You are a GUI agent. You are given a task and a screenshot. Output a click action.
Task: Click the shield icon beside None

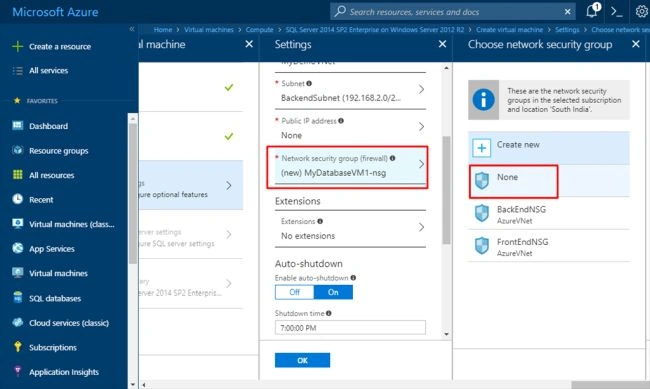click(x=482, y=181)
